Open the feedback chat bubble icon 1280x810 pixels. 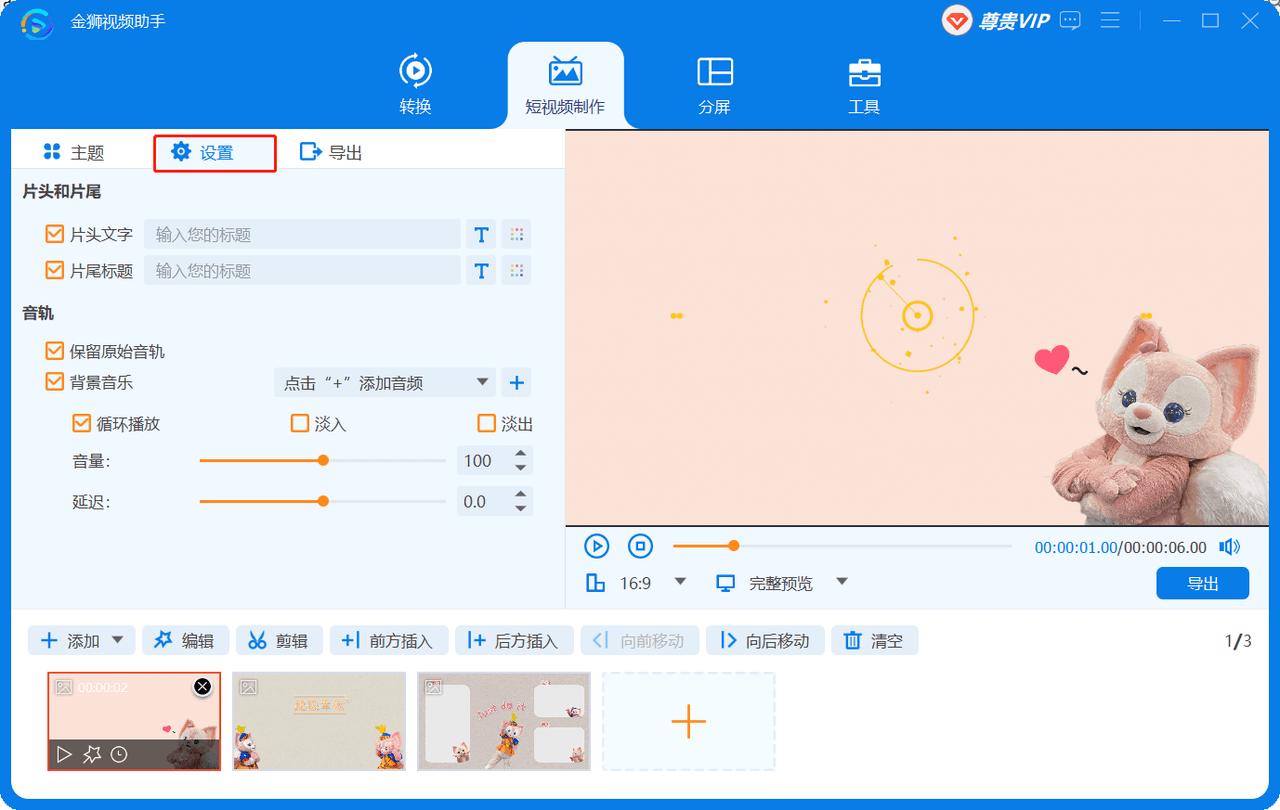tap(1070, 20)
